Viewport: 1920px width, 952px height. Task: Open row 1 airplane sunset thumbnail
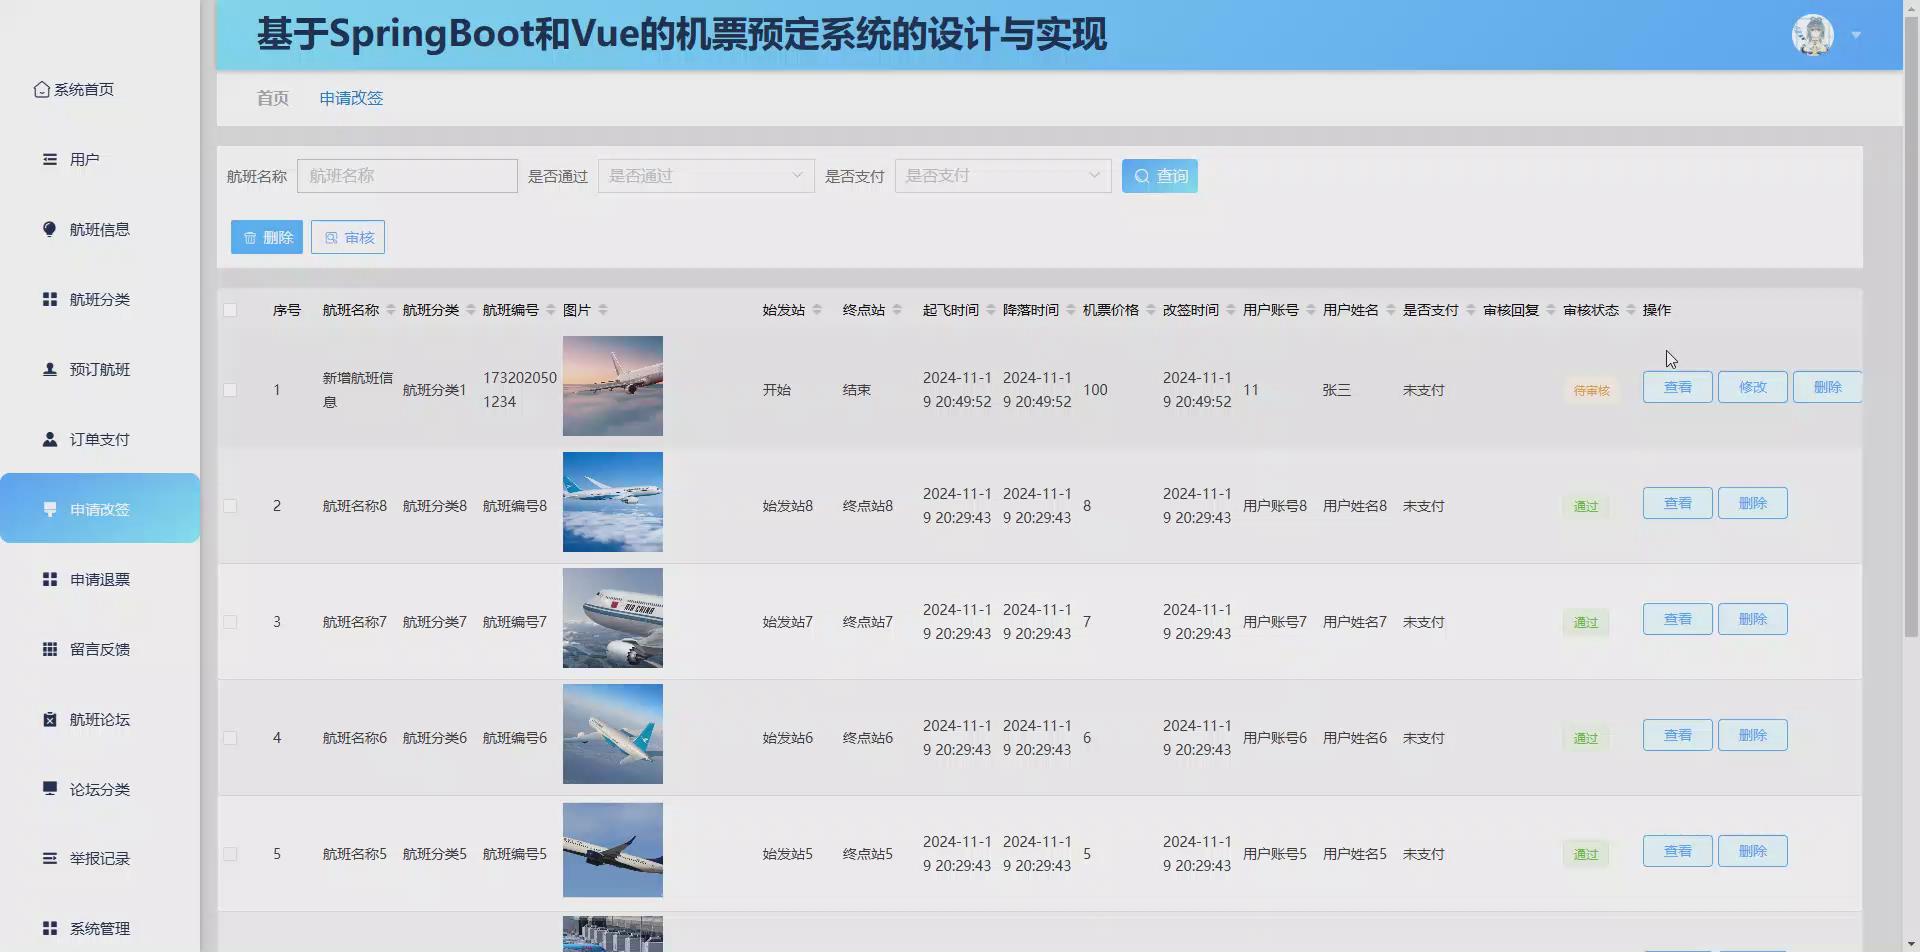click(613, 386)
